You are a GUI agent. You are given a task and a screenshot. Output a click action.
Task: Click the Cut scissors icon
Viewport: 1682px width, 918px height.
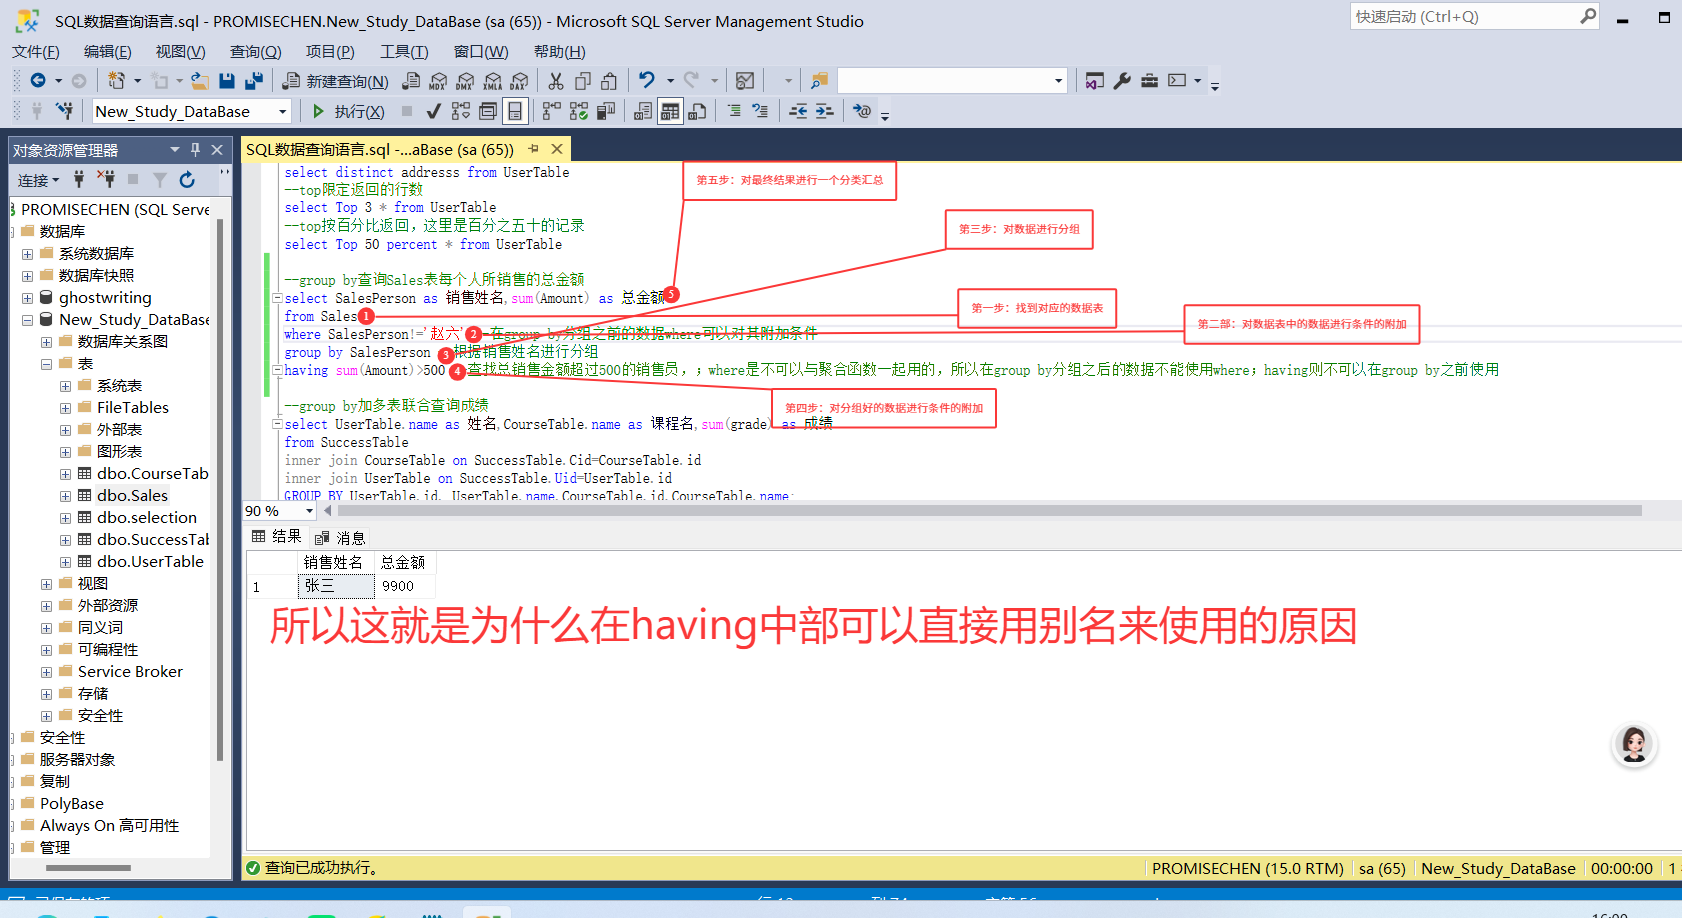click(556, 81)
